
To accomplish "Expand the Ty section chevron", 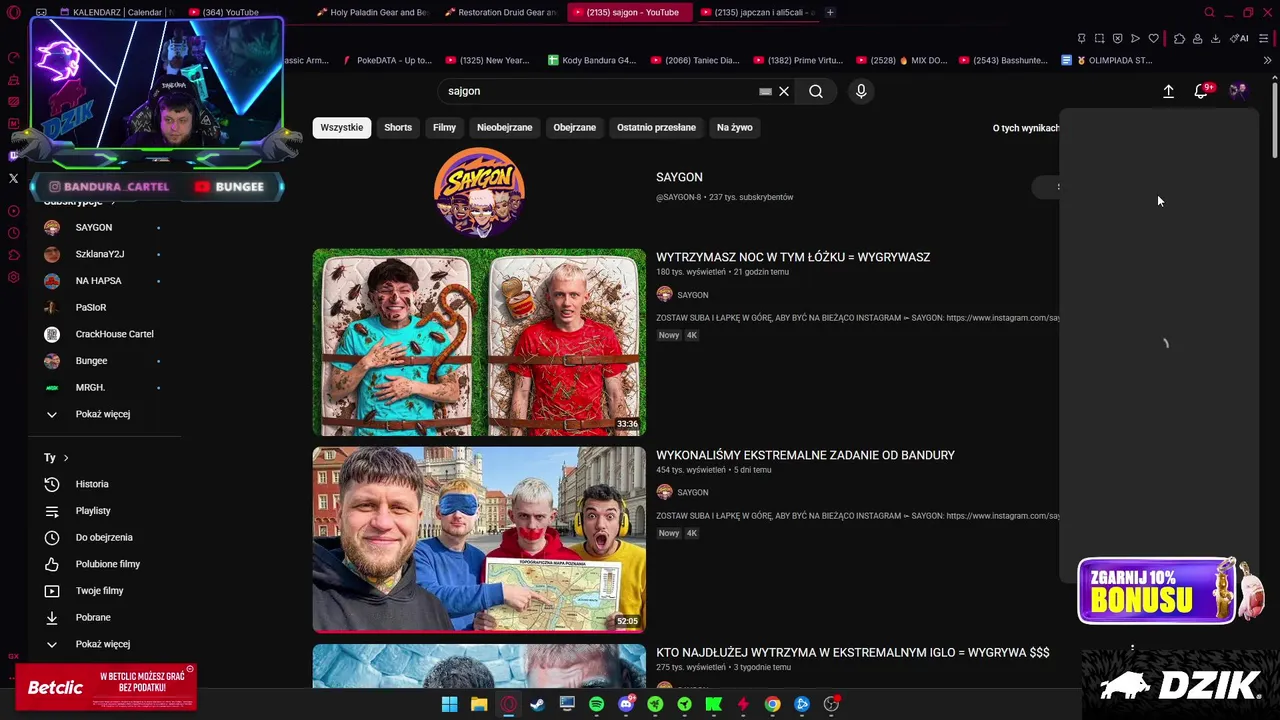I will [x=66, y=458].
